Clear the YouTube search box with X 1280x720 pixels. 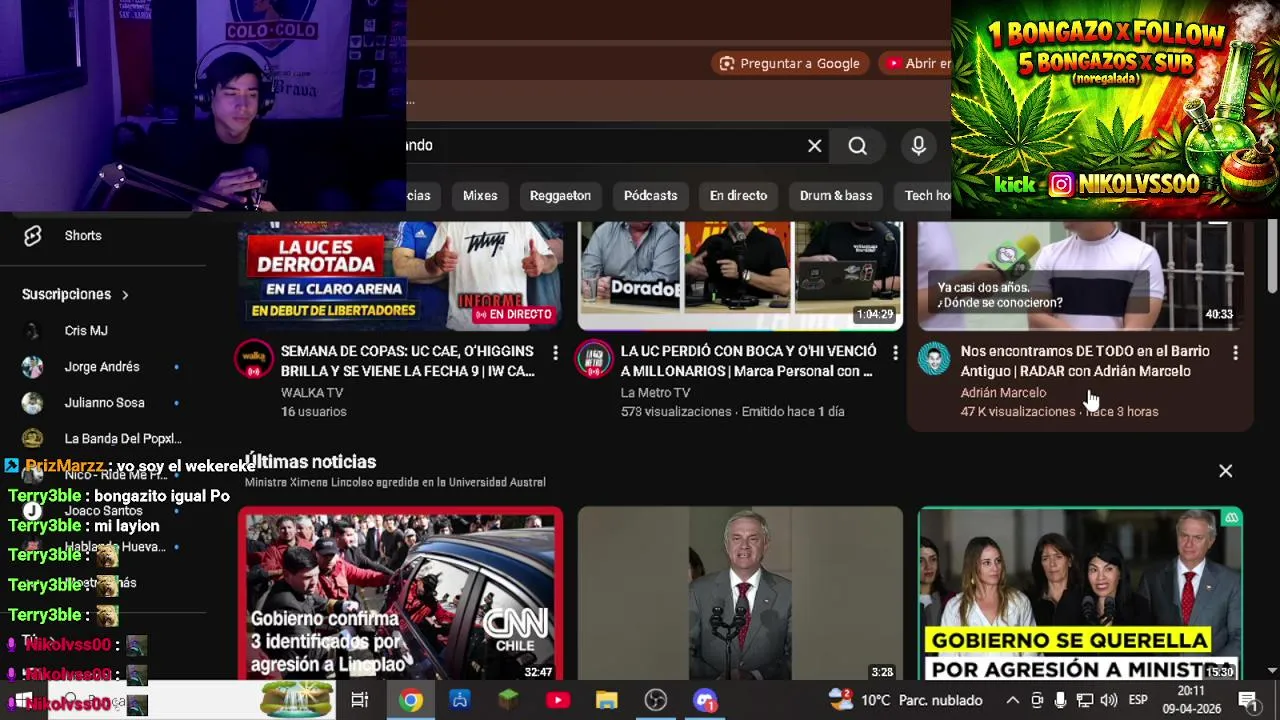tap(815, 146)
